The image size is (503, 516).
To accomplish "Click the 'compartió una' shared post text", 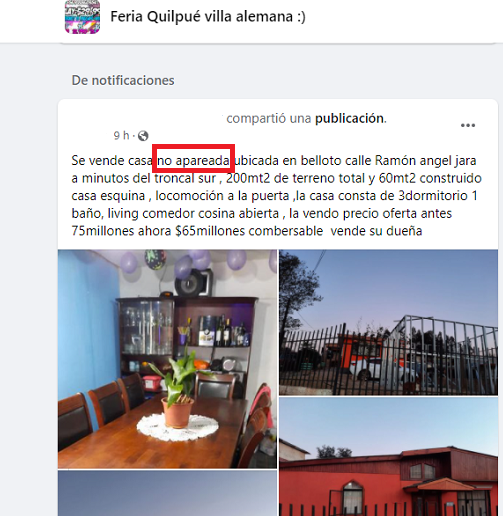I will [269, 118].
